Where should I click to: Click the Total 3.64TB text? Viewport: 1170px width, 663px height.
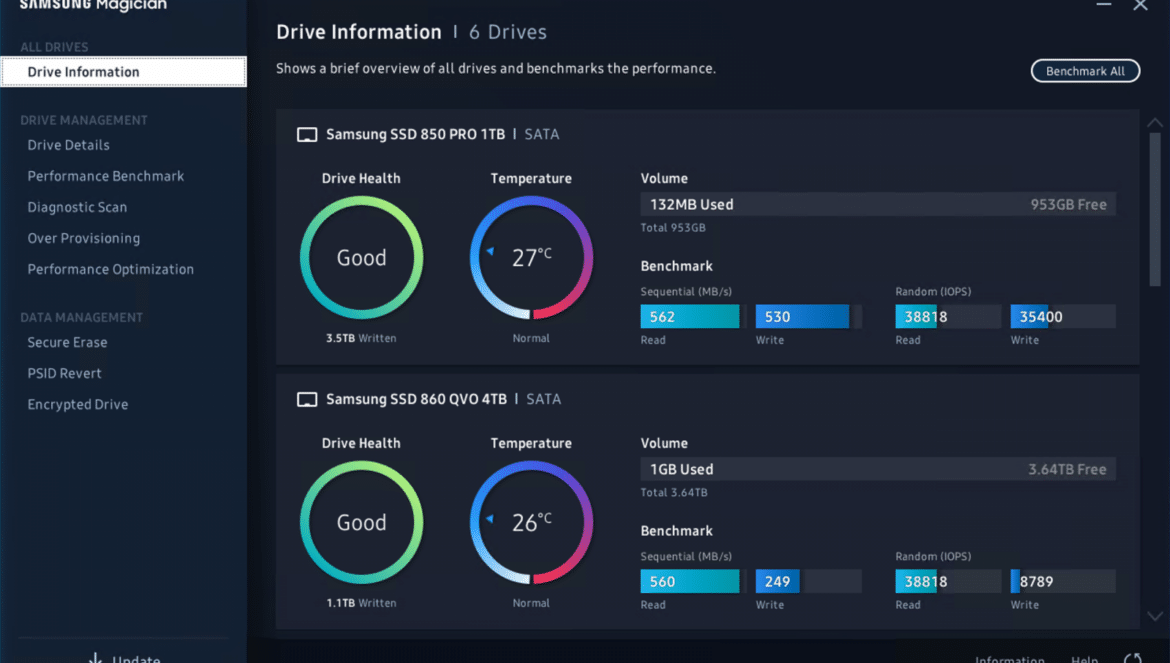674,492
